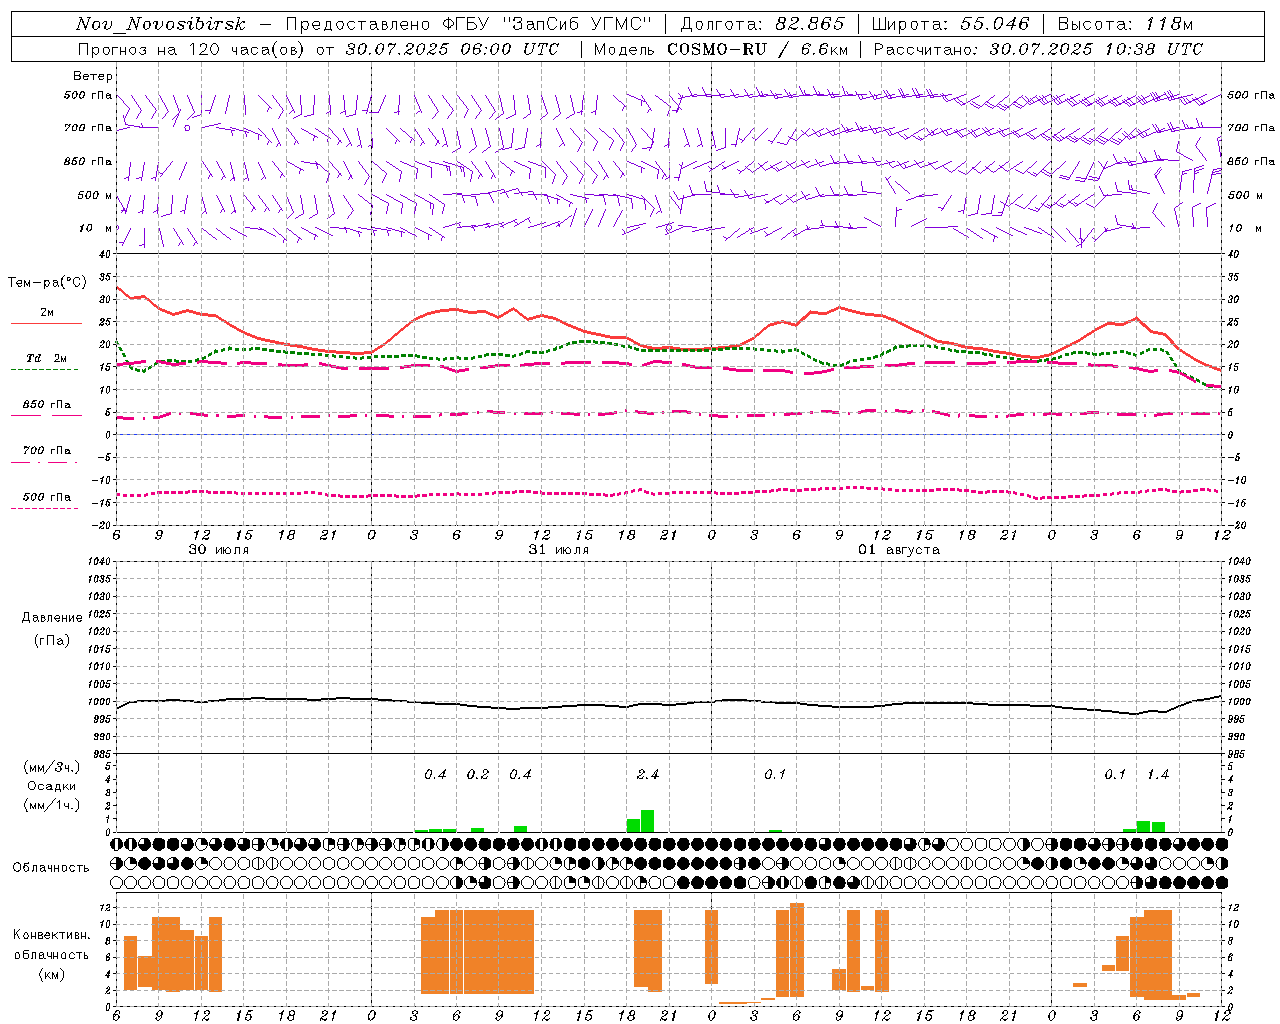Click the Конвективн. облачность label

click(51, 944)
